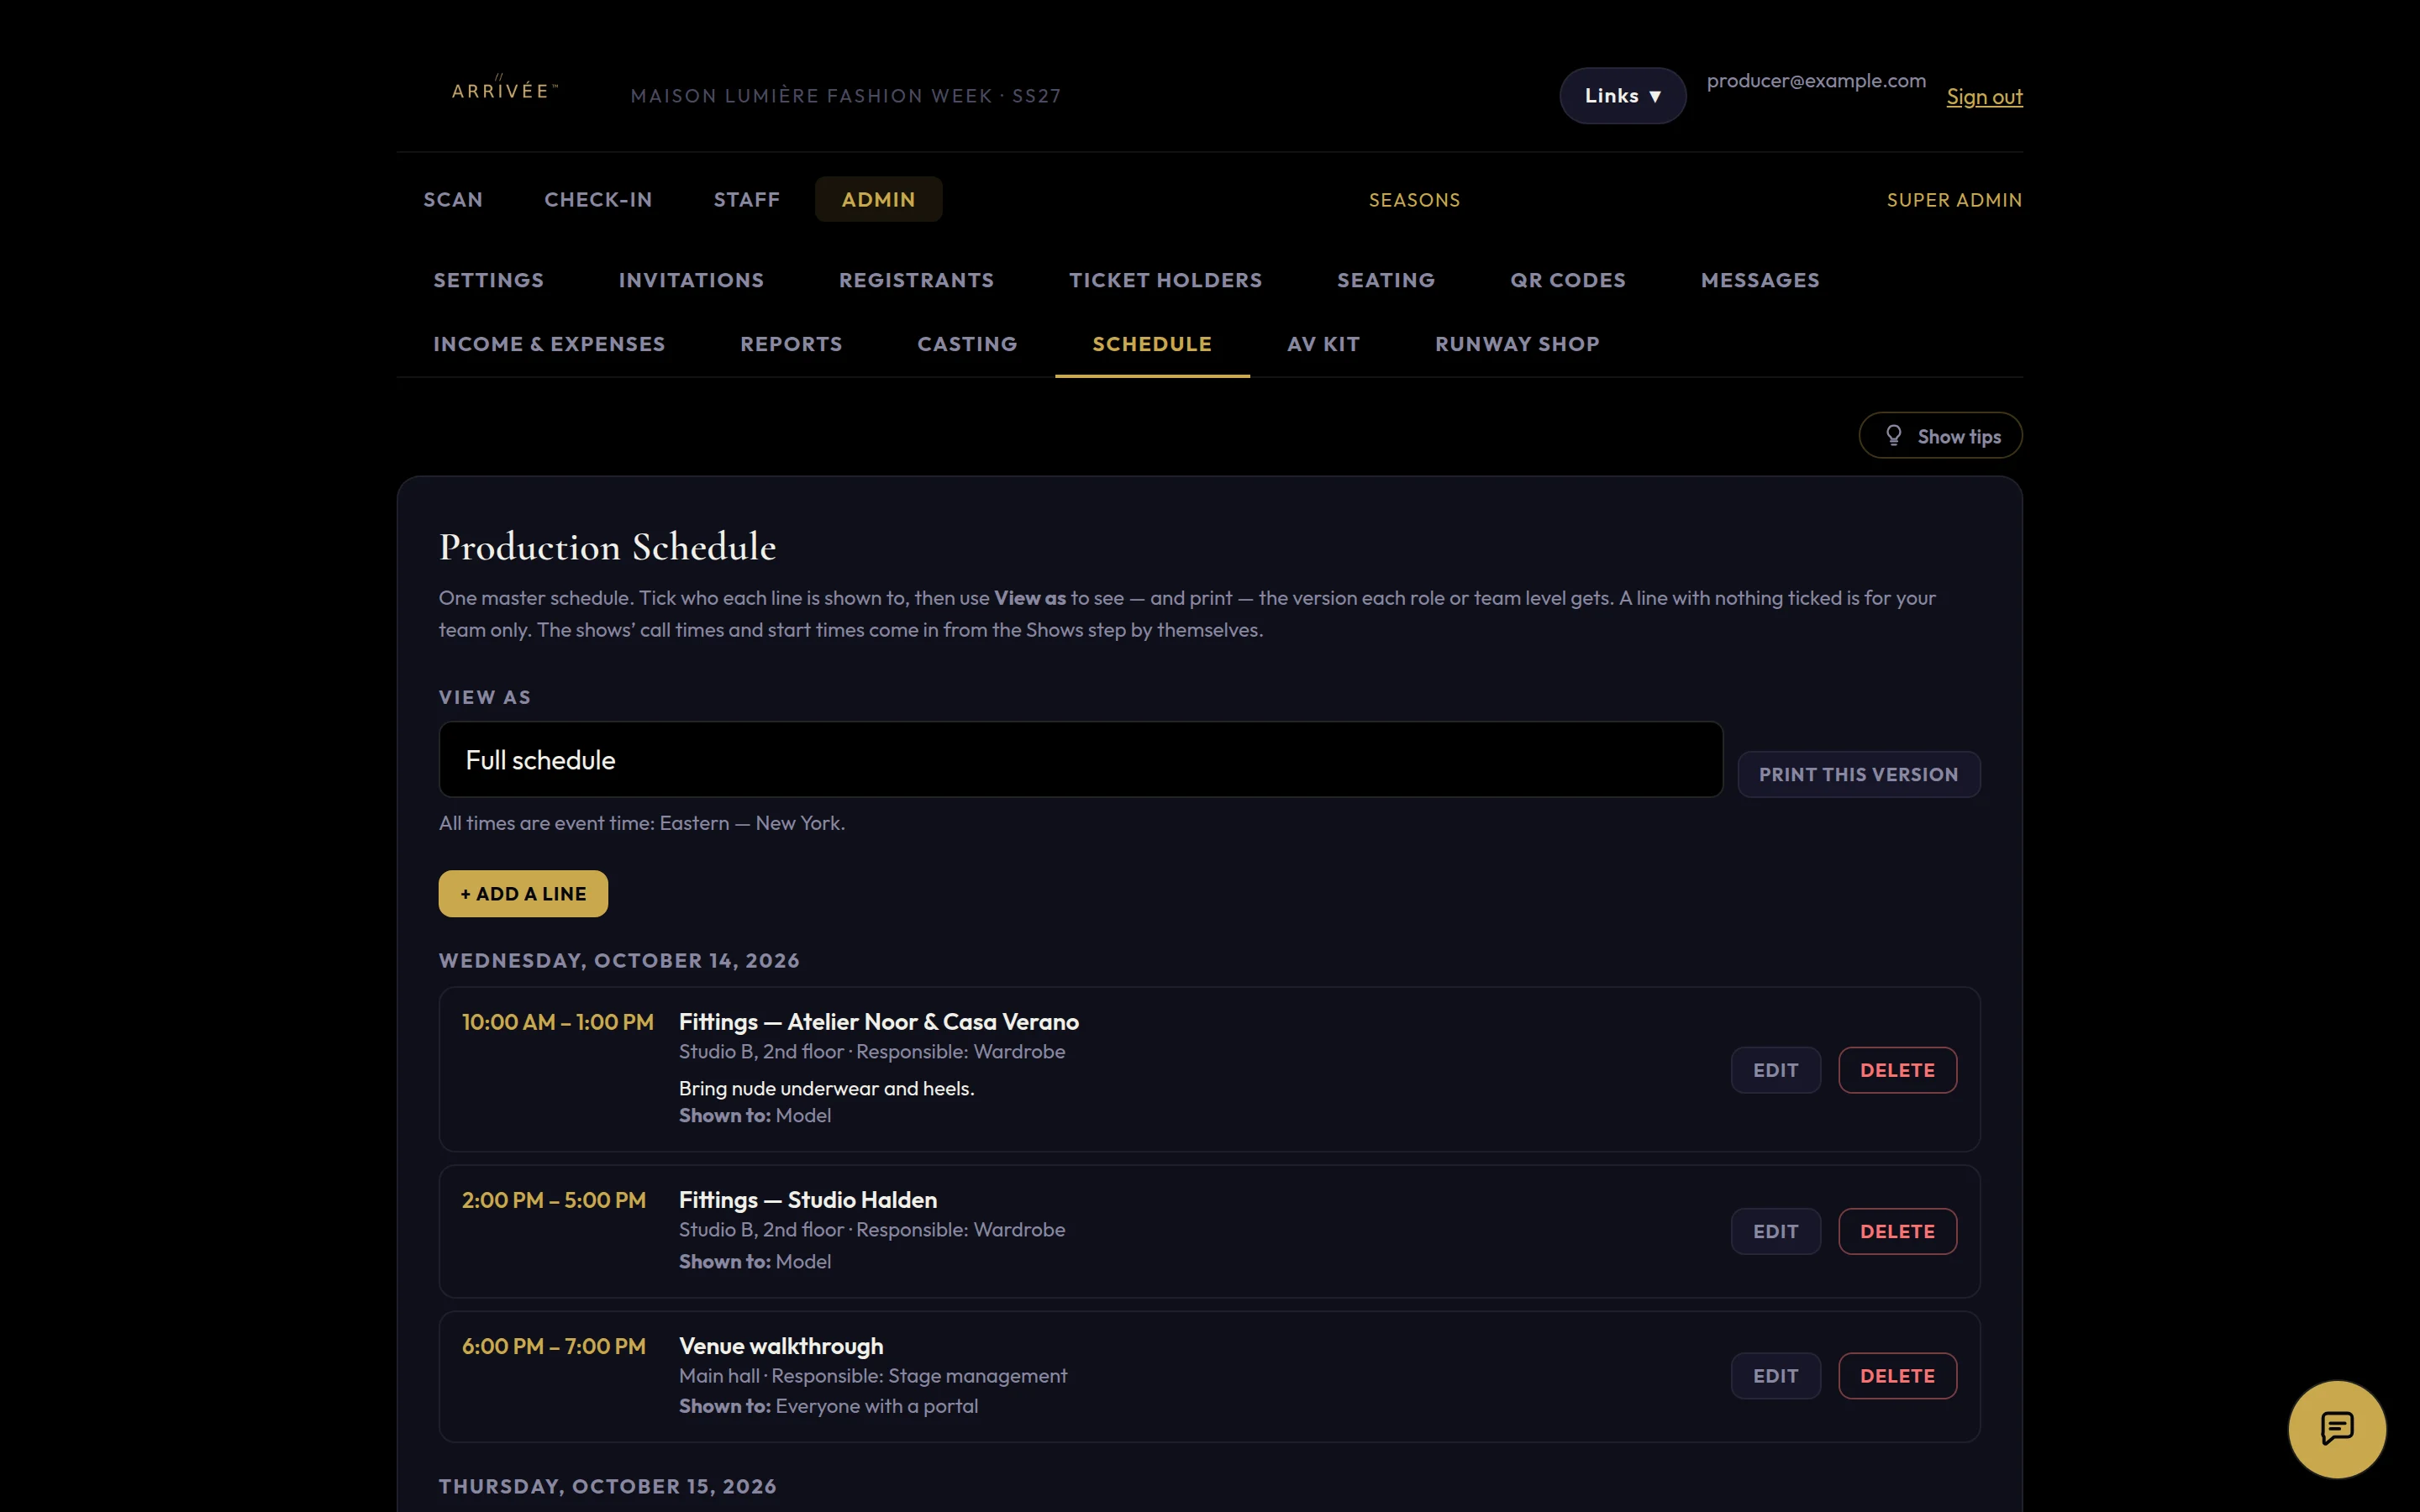Delete the Venue walkthrough line
The image size is (2420, 1512).
click(1897, 1376)
